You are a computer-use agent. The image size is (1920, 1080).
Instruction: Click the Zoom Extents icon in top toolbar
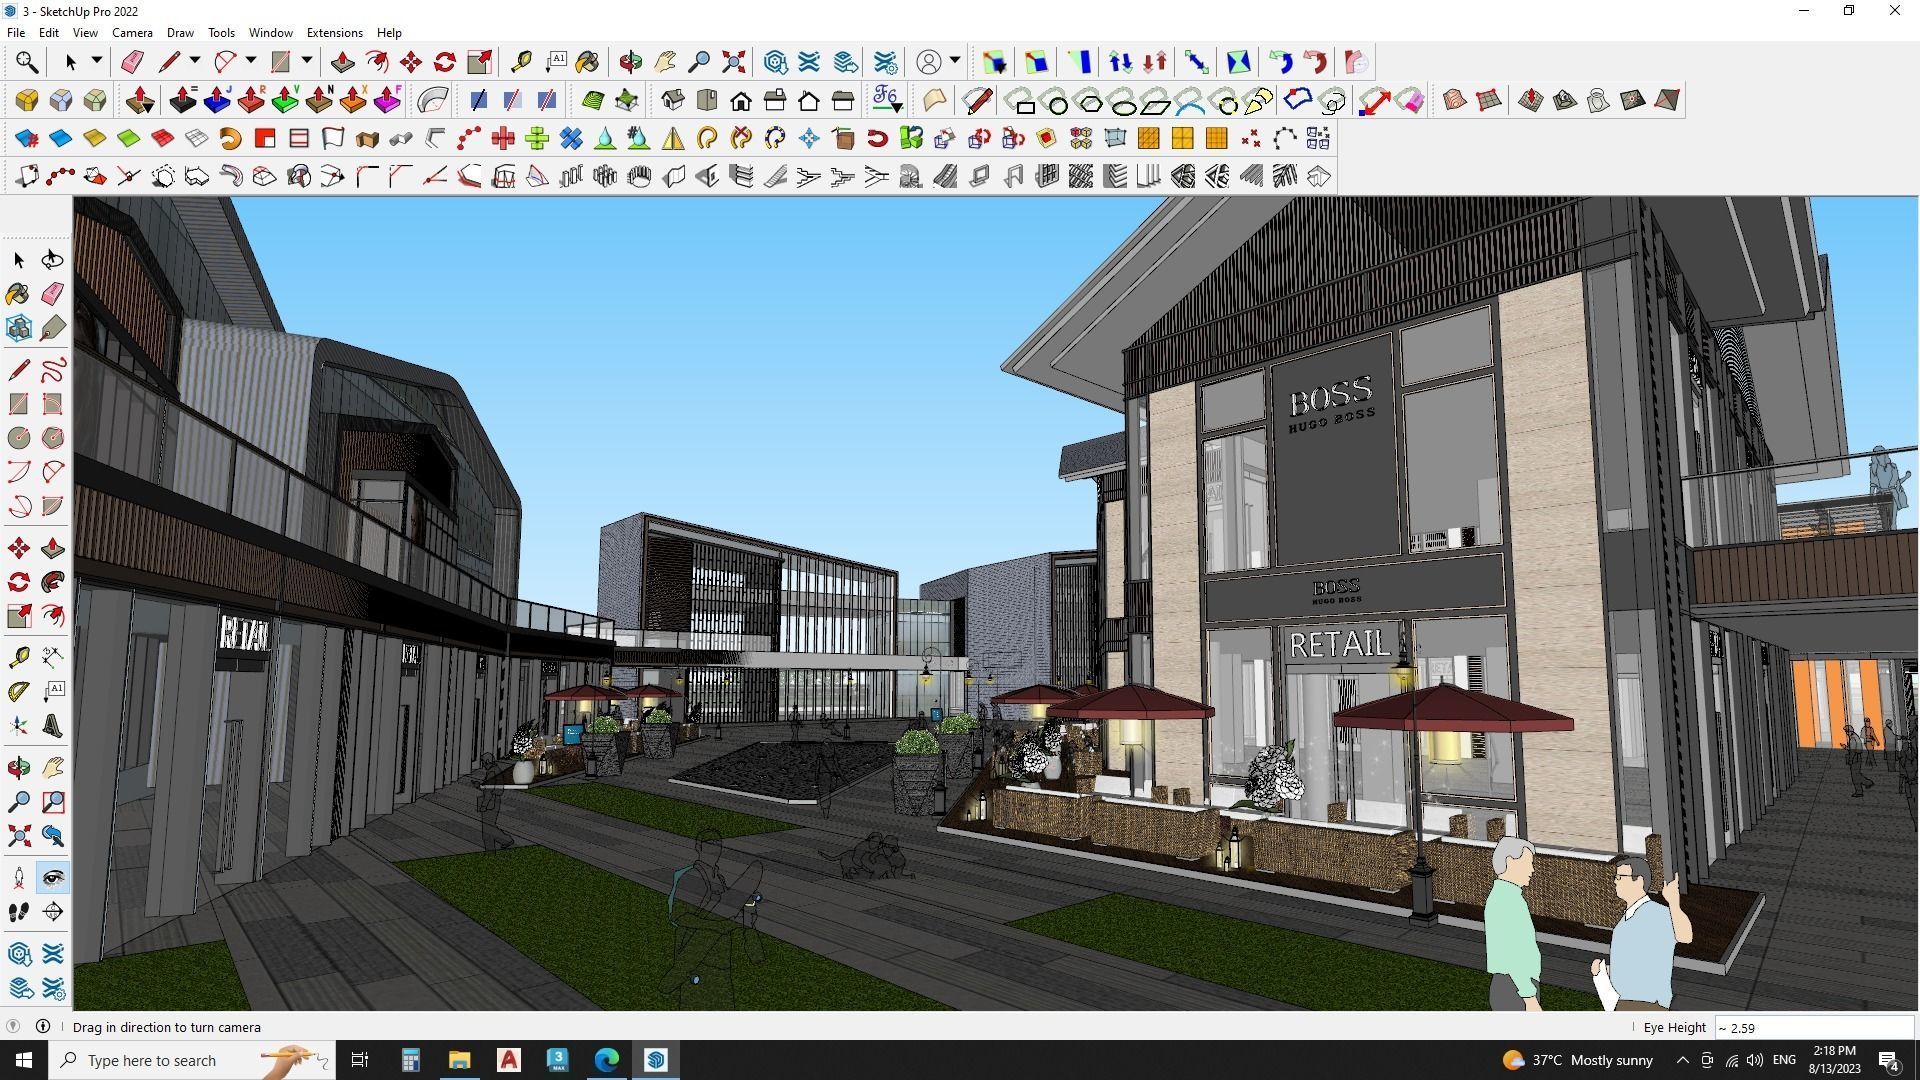tap(733, 62)
